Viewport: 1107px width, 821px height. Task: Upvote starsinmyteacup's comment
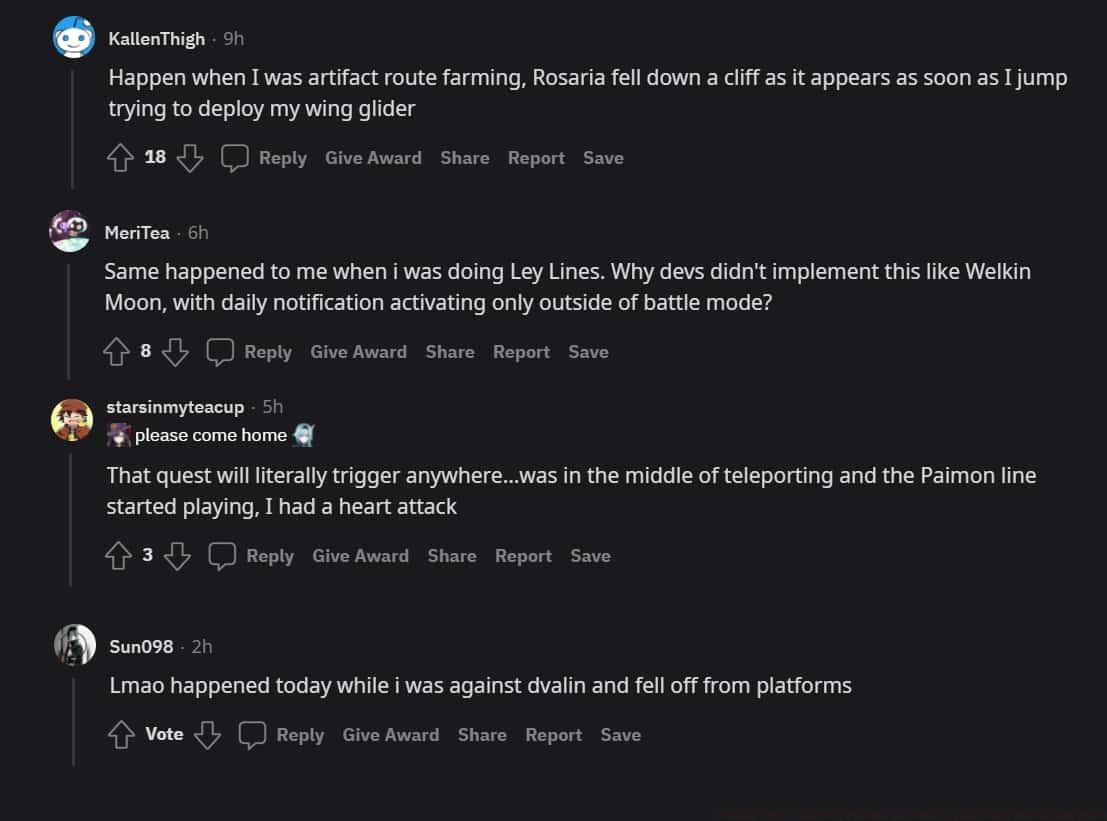click(118, 556)
